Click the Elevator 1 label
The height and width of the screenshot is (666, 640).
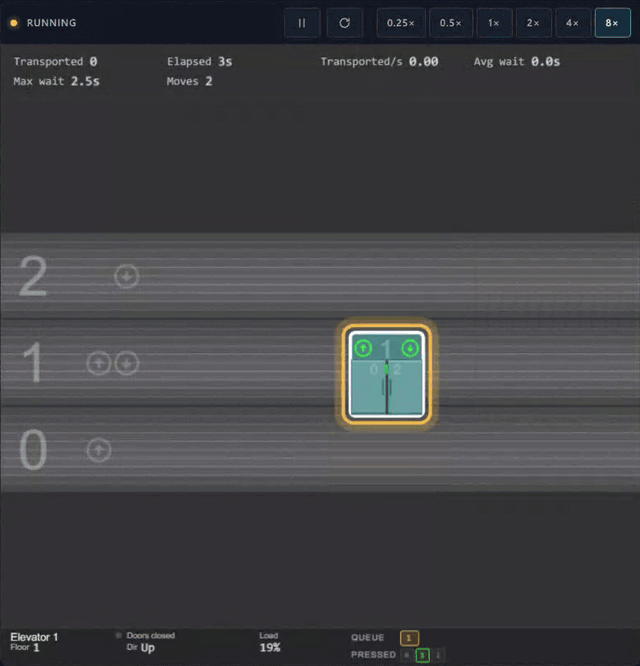[x=34, y=637]
